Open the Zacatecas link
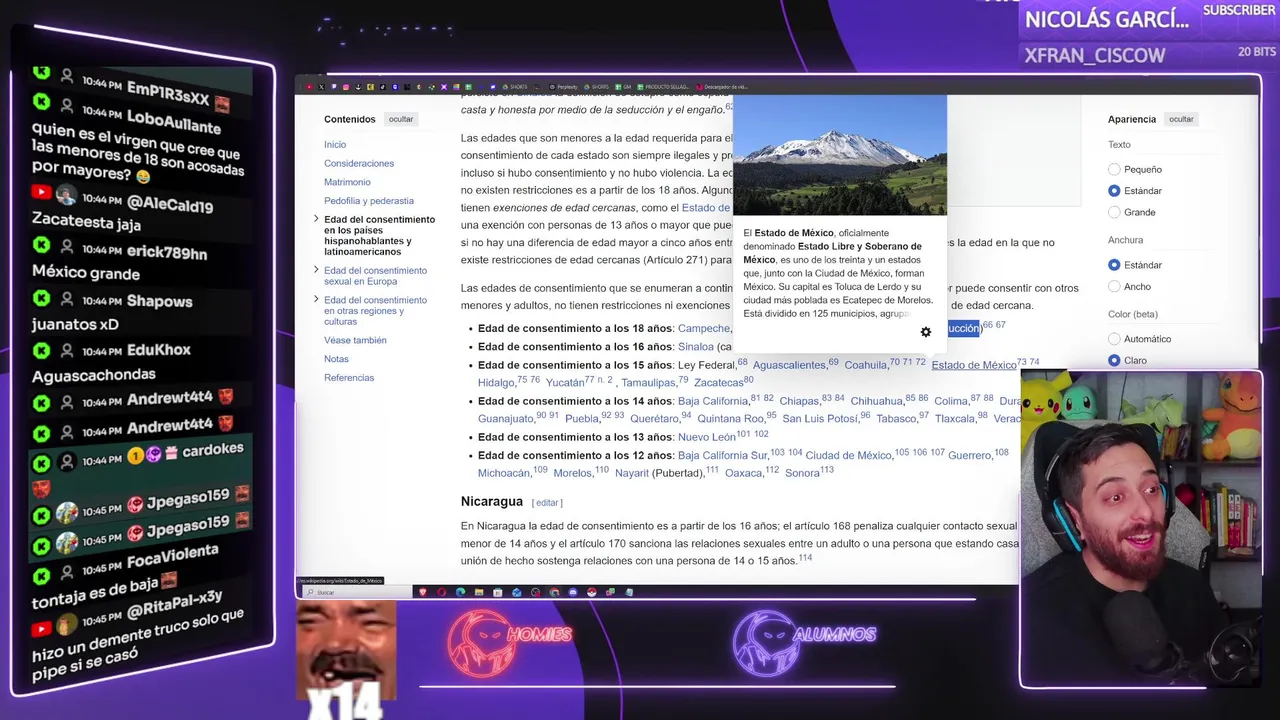1280x720 pixels. pos(718,383)
